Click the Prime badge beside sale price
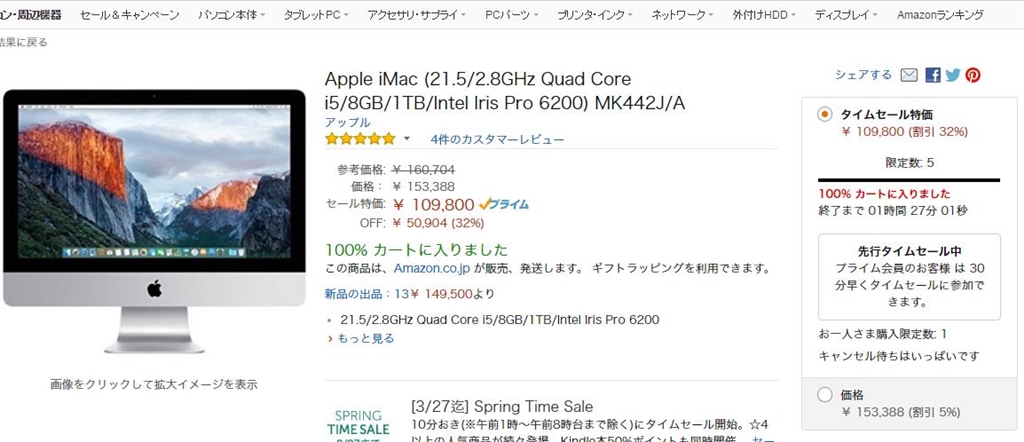 tap(503, 204)
